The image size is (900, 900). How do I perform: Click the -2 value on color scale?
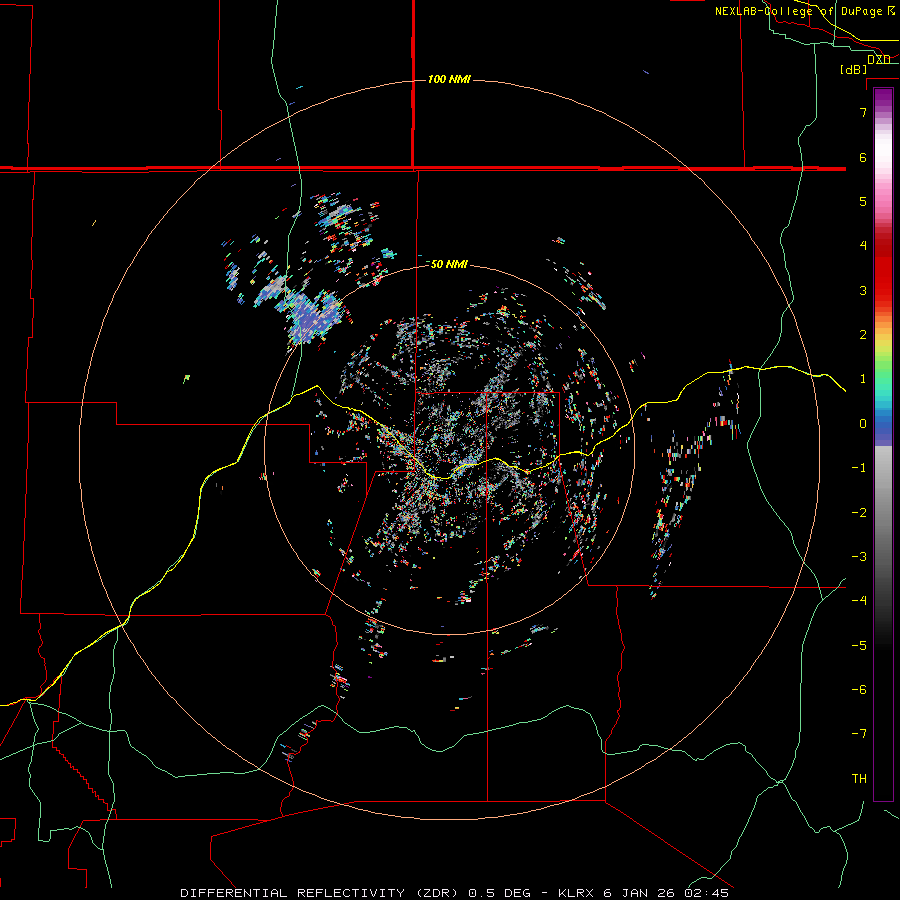tap(859, 513)
